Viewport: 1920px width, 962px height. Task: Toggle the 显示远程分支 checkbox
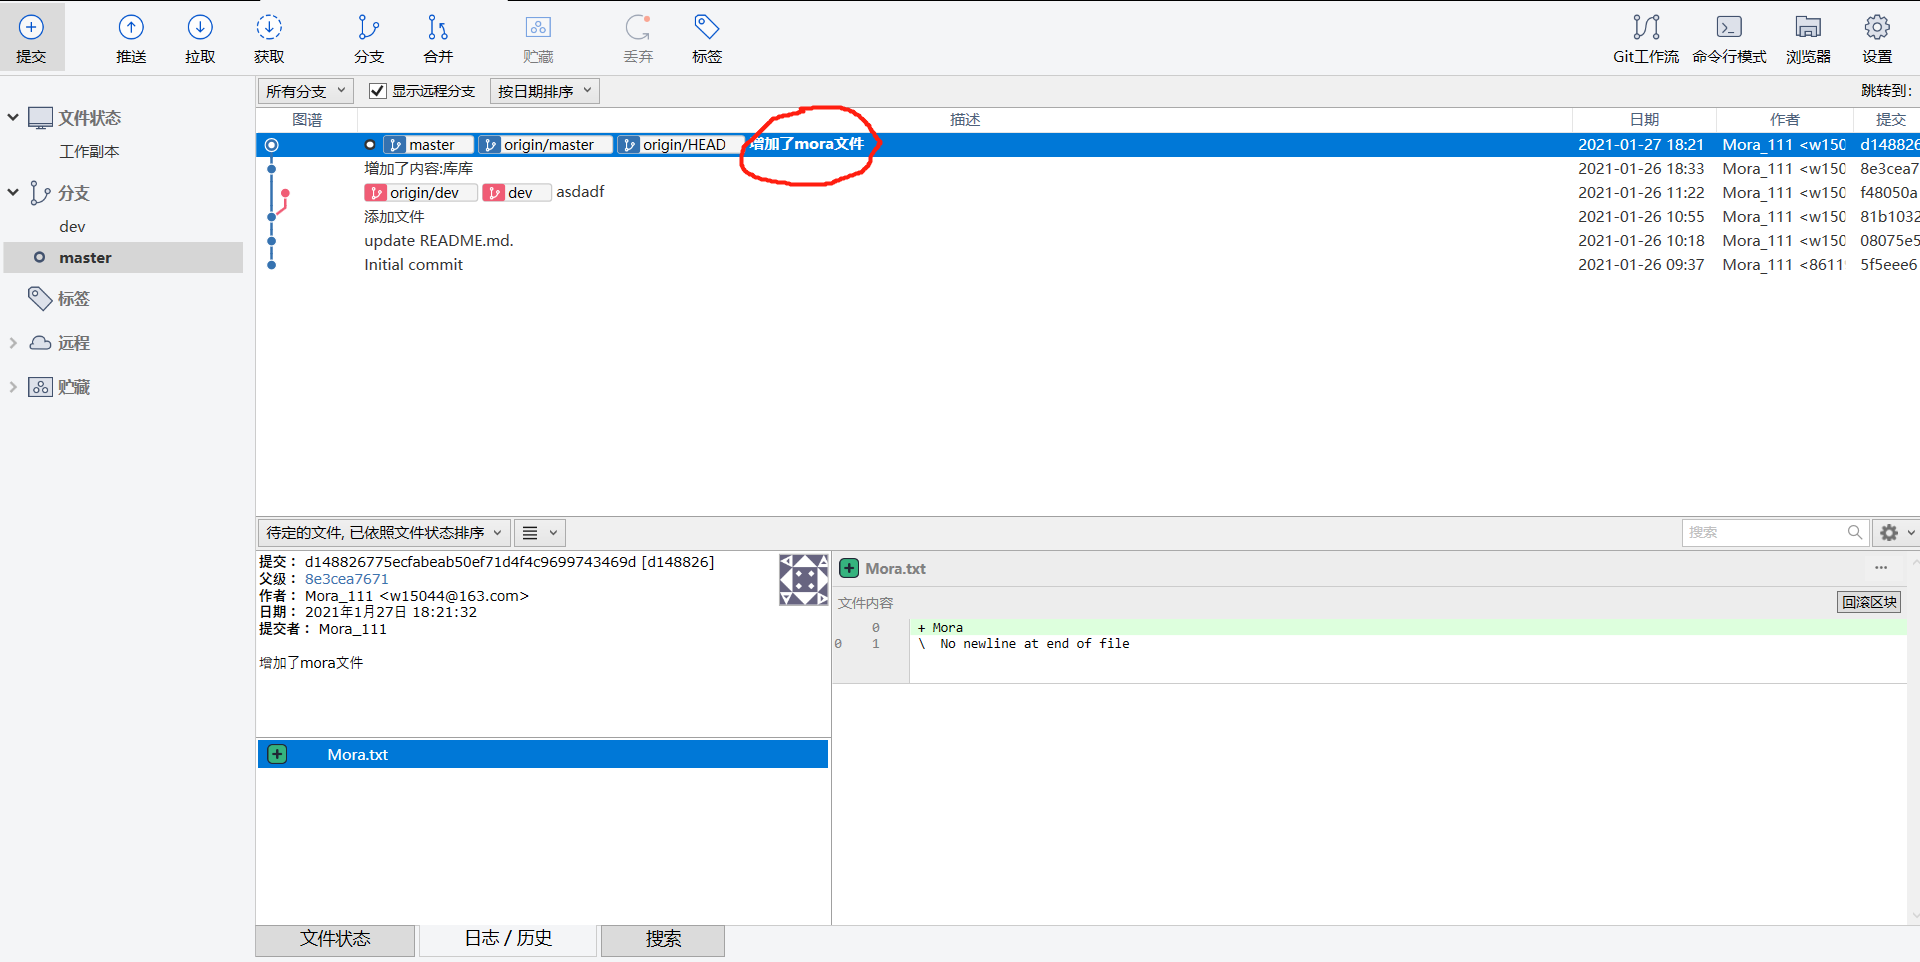(x=377, y=90)
